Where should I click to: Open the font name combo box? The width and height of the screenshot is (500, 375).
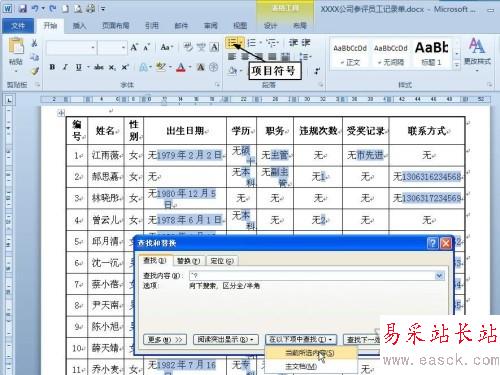pyautogui.click(x=71, y=48)
